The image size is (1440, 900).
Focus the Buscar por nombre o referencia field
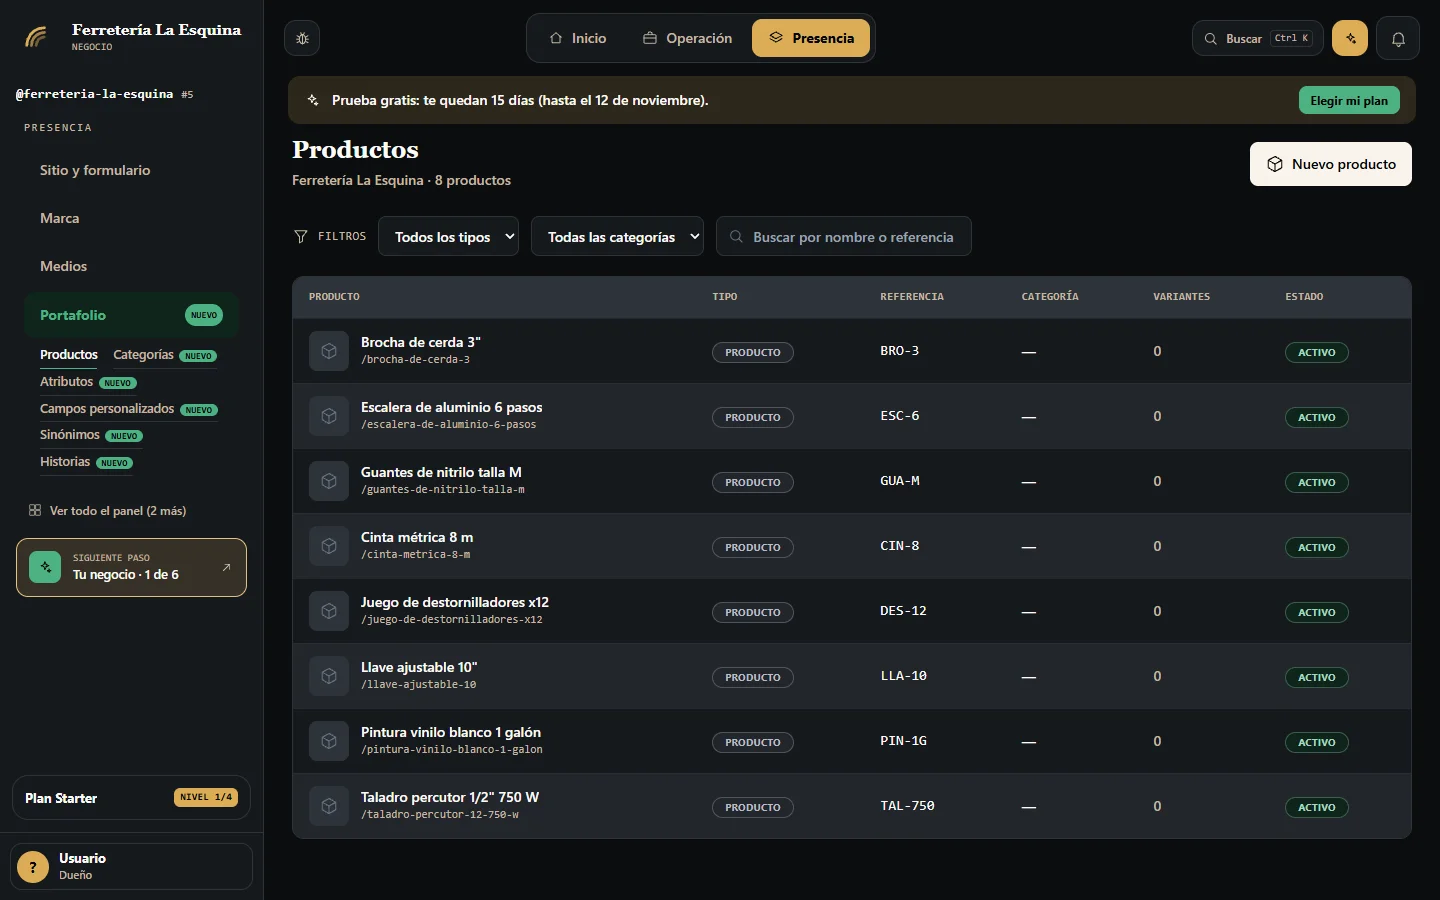(844, 236)
